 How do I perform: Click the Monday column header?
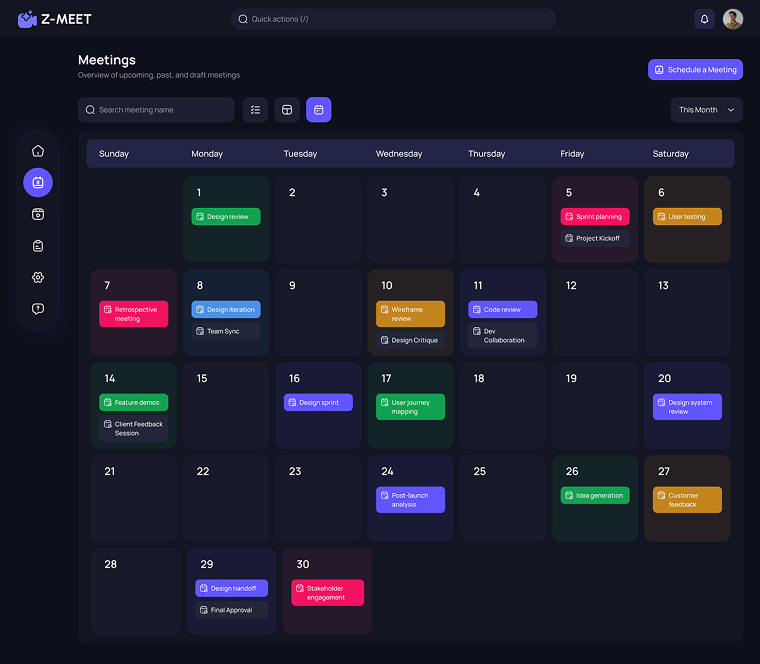coord(207,154)
